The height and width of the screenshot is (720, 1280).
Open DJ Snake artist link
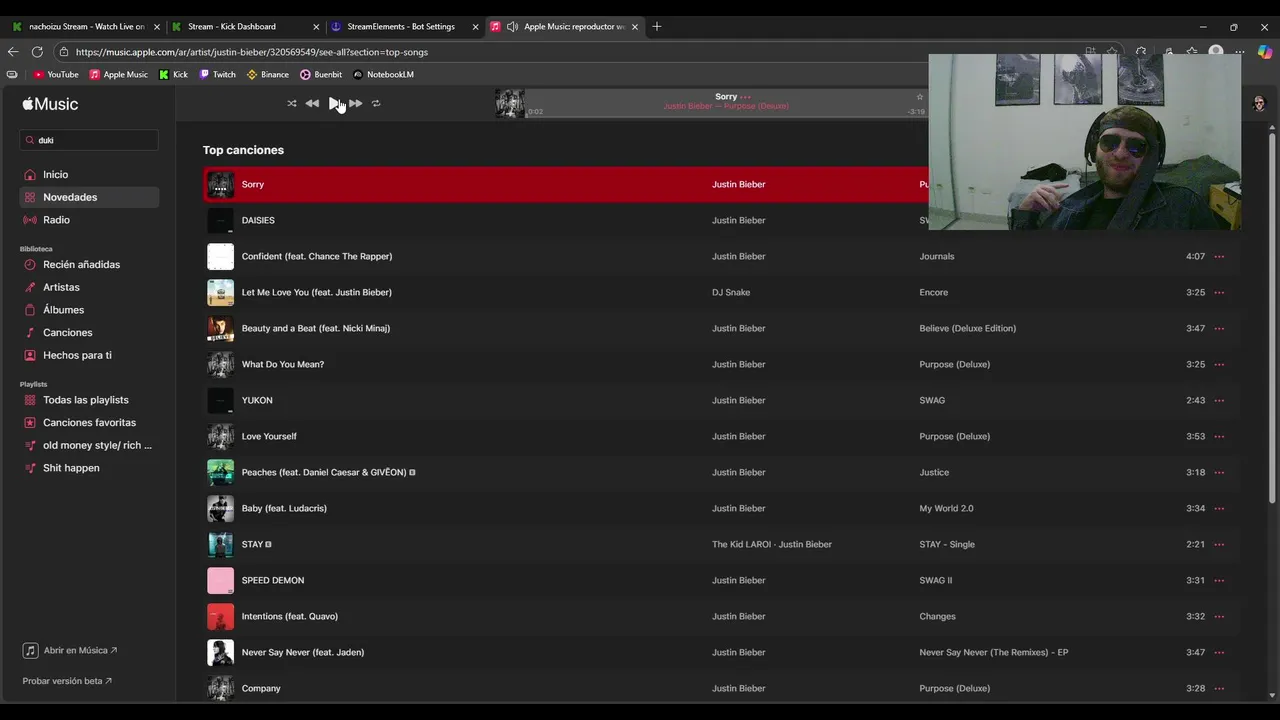click(731, 292)
